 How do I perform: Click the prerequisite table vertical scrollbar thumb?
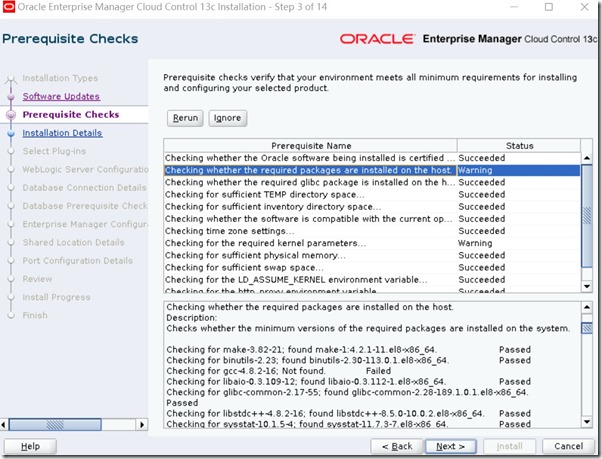click(x=587, y=216)
